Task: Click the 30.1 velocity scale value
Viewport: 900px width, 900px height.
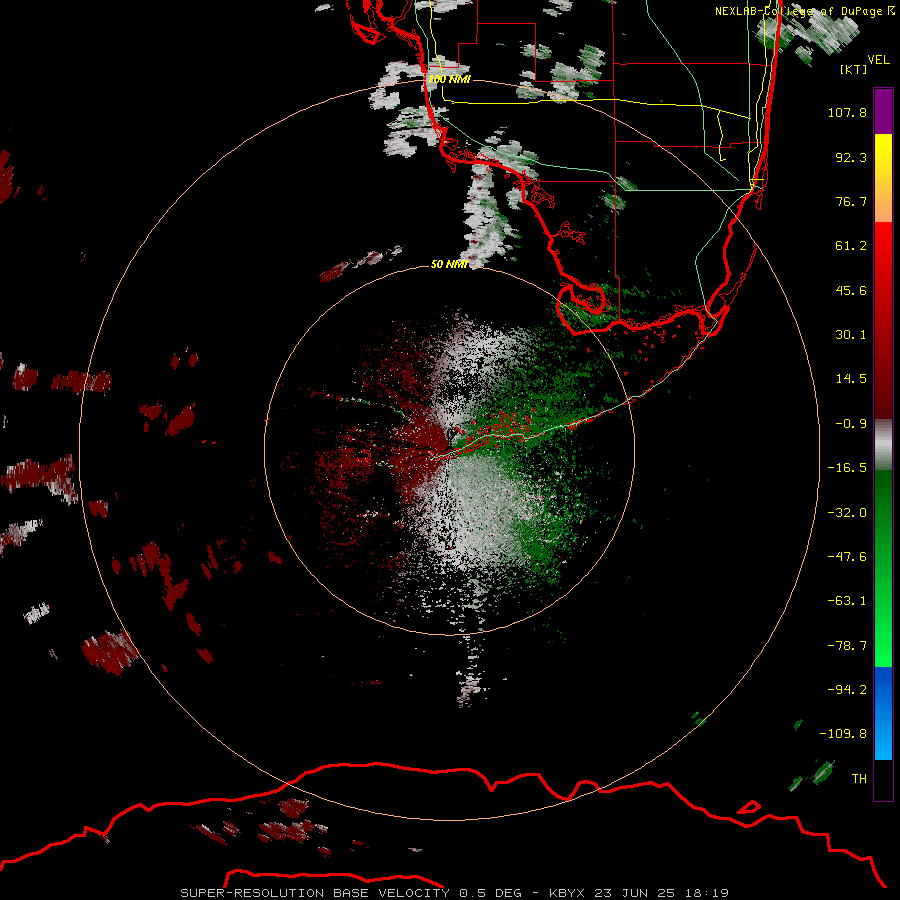Action: [x=851, y=335]
